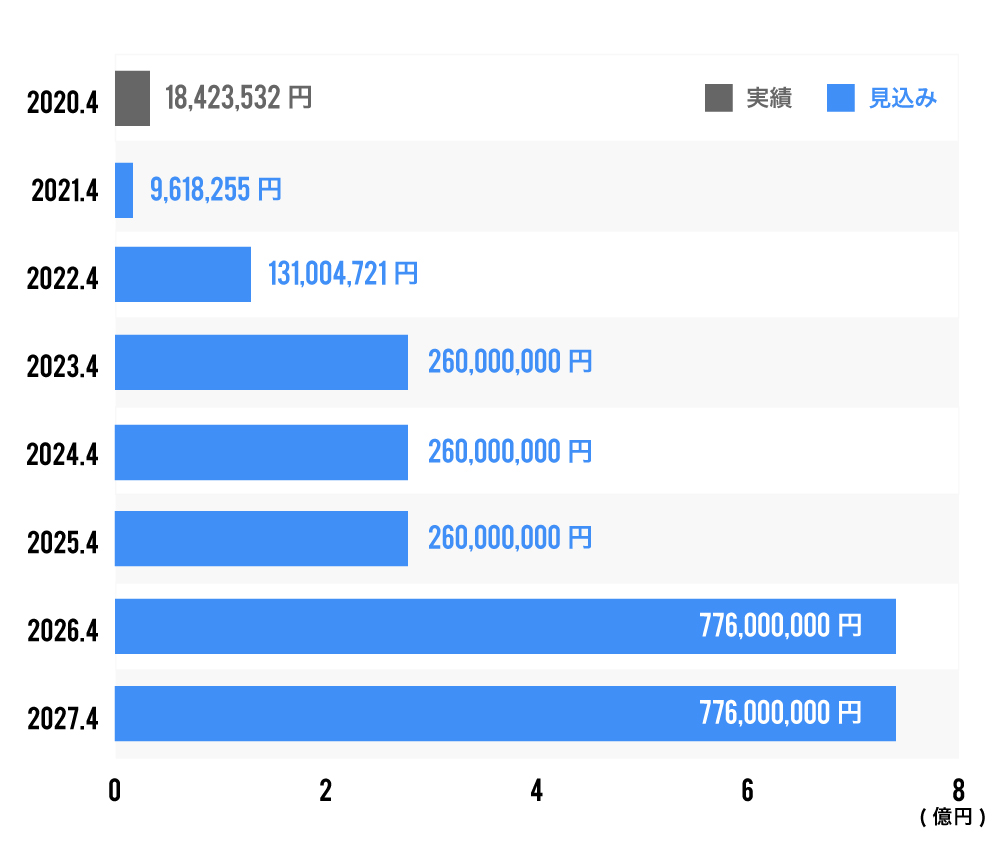Image resolution: width=1000 pixels, height=860 pixels.
Task: Click the 2023.4 blue bar
Action: click(261, 362)
